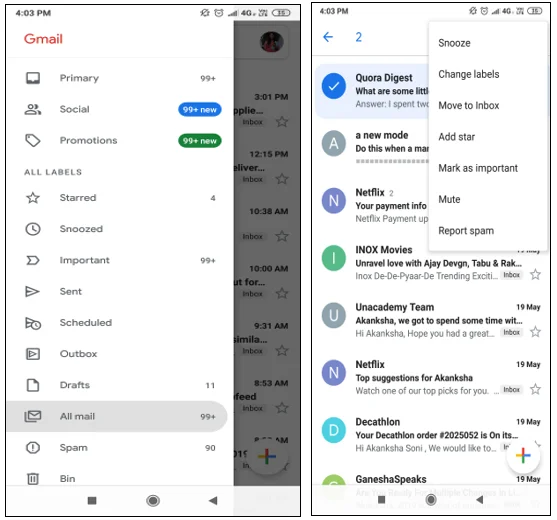
Task: Open the Drafts label text
Action: point(75,385)
